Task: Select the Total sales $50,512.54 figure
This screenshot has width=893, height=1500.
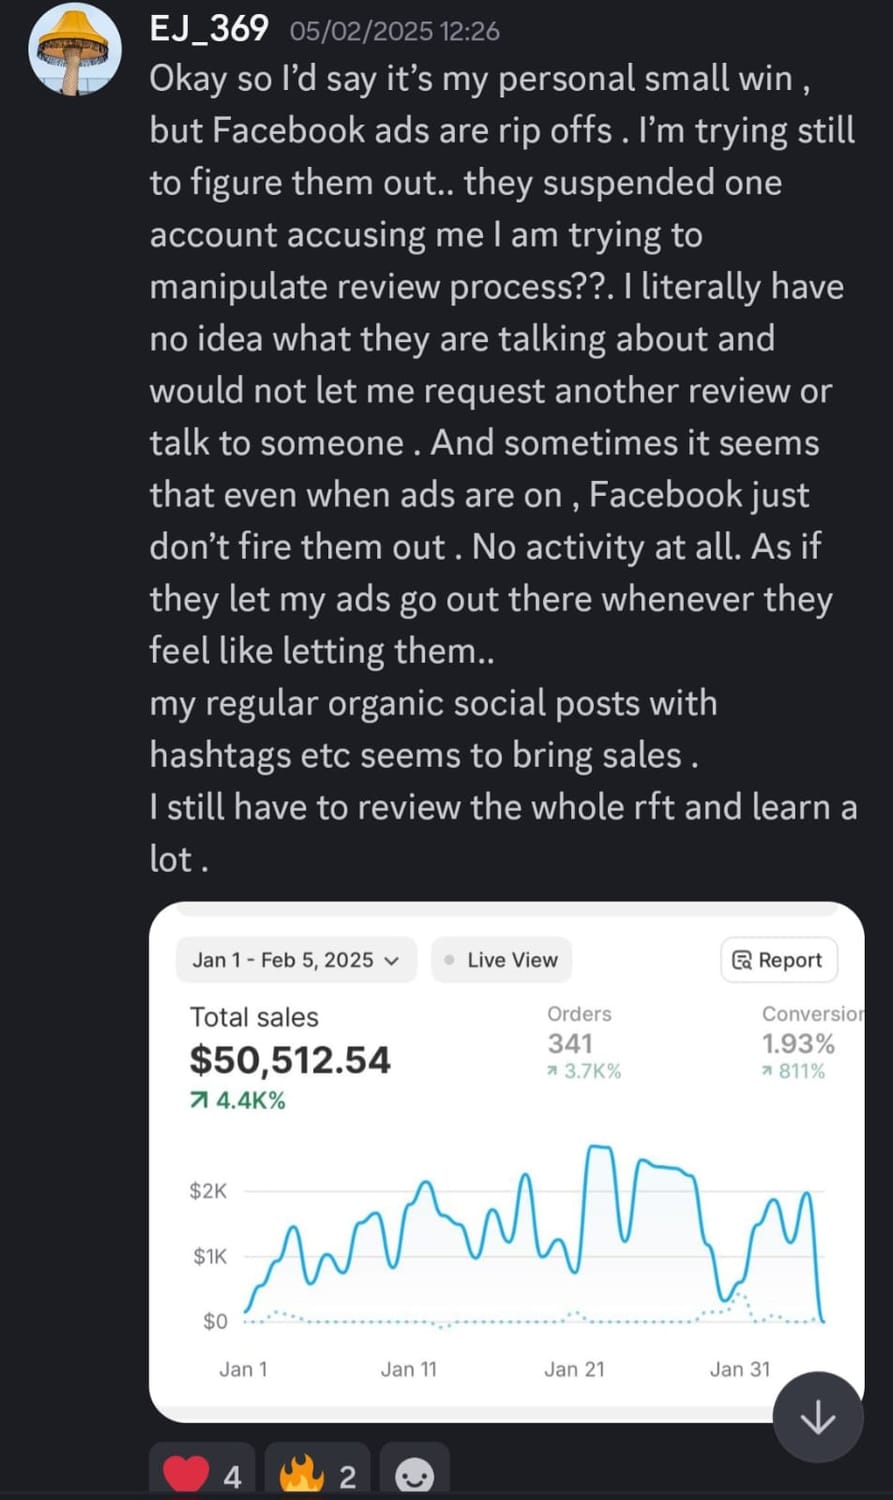Action: [290, 1060]
